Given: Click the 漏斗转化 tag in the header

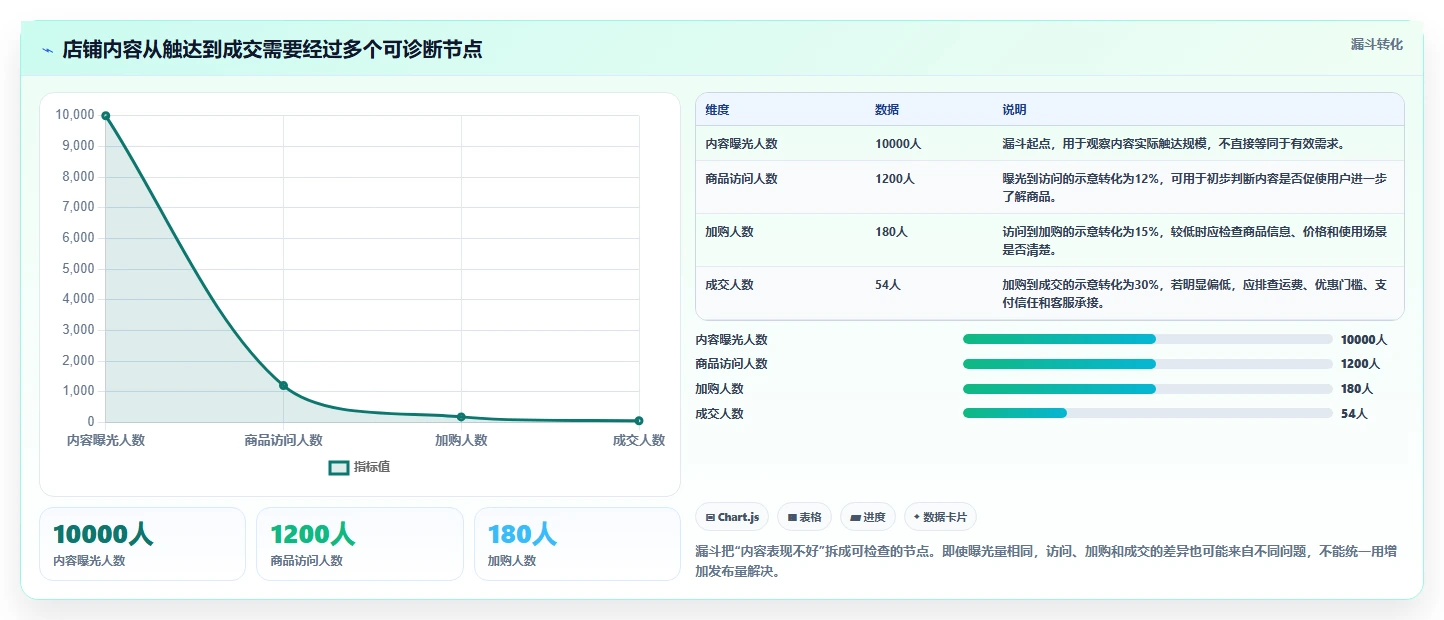Looking at the screenshot, I should click(1376, 44).
